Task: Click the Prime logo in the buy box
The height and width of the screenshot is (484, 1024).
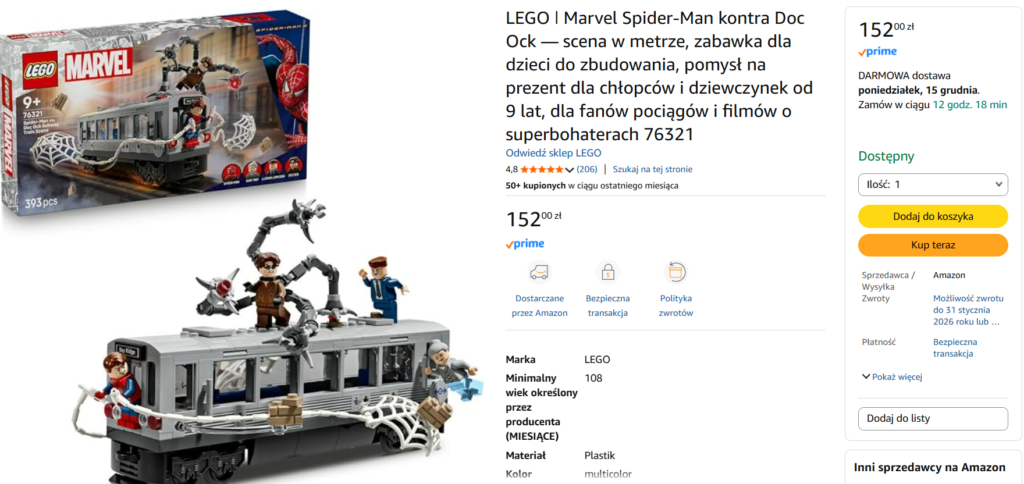Action: pos(877,52)
